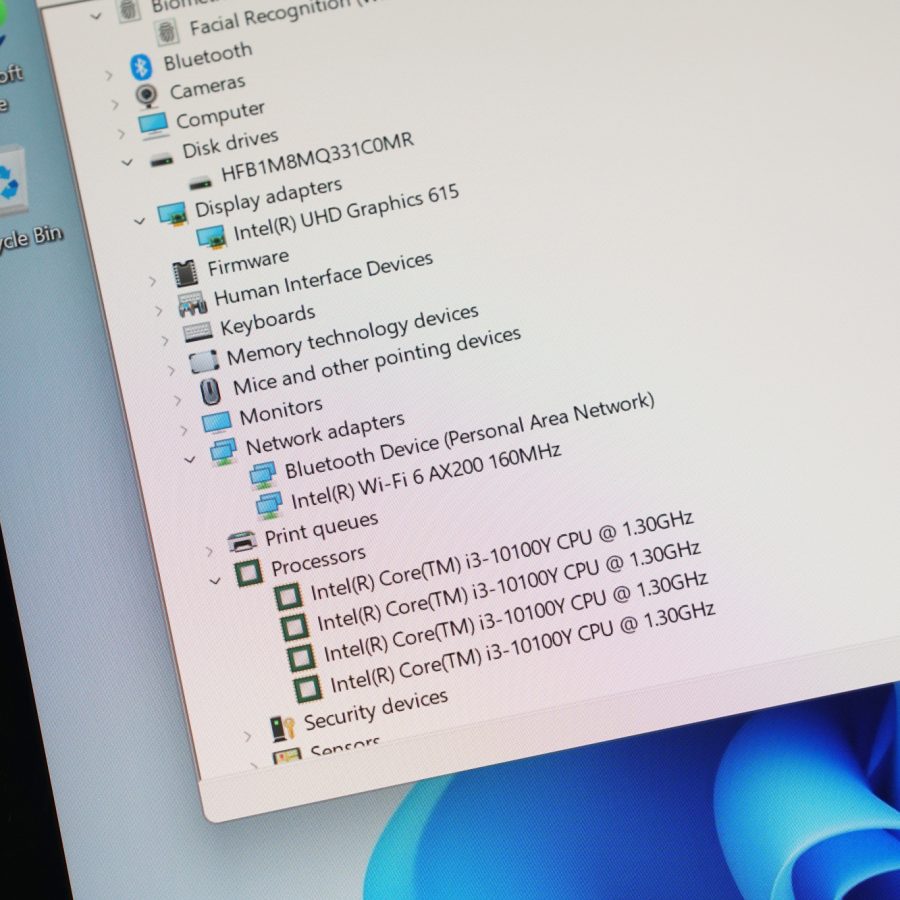This screenshot has height=900, width=900.
Task: Select the Computer tree label
Action: point(220,115)
